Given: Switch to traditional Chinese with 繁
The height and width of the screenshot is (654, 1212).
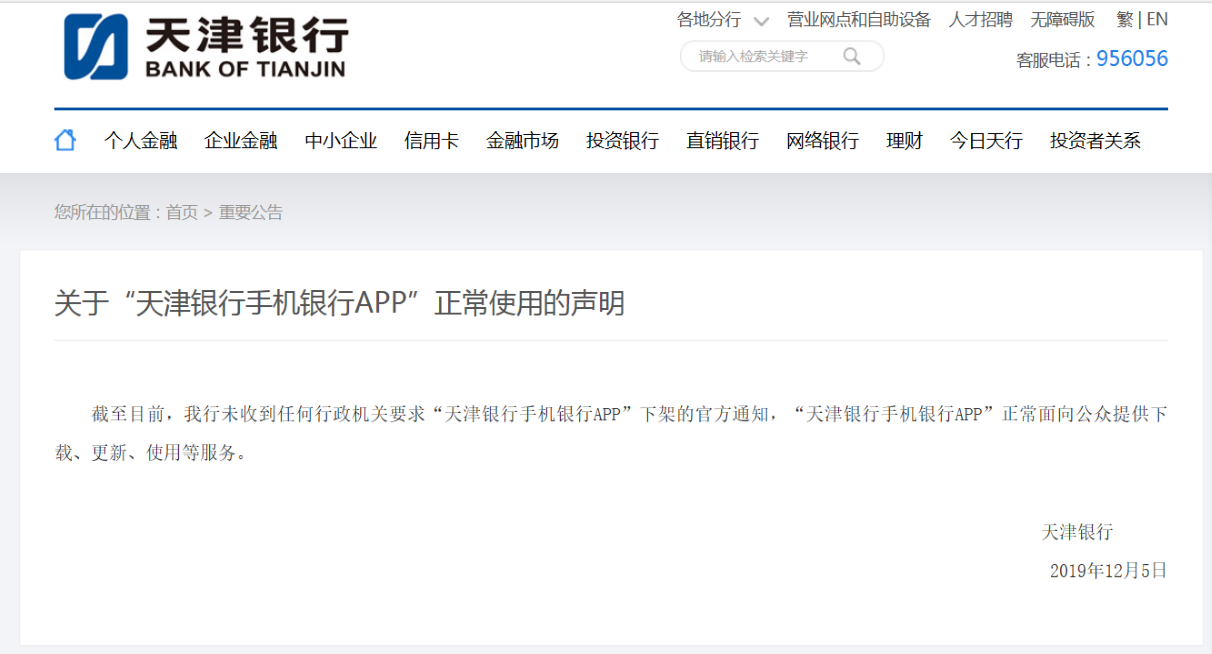Looking at the screenshot, I should tap(1125, 19).
